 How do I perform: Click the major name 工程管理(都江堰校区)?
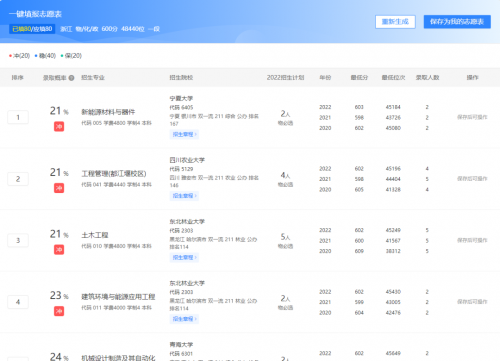(114, 174)
